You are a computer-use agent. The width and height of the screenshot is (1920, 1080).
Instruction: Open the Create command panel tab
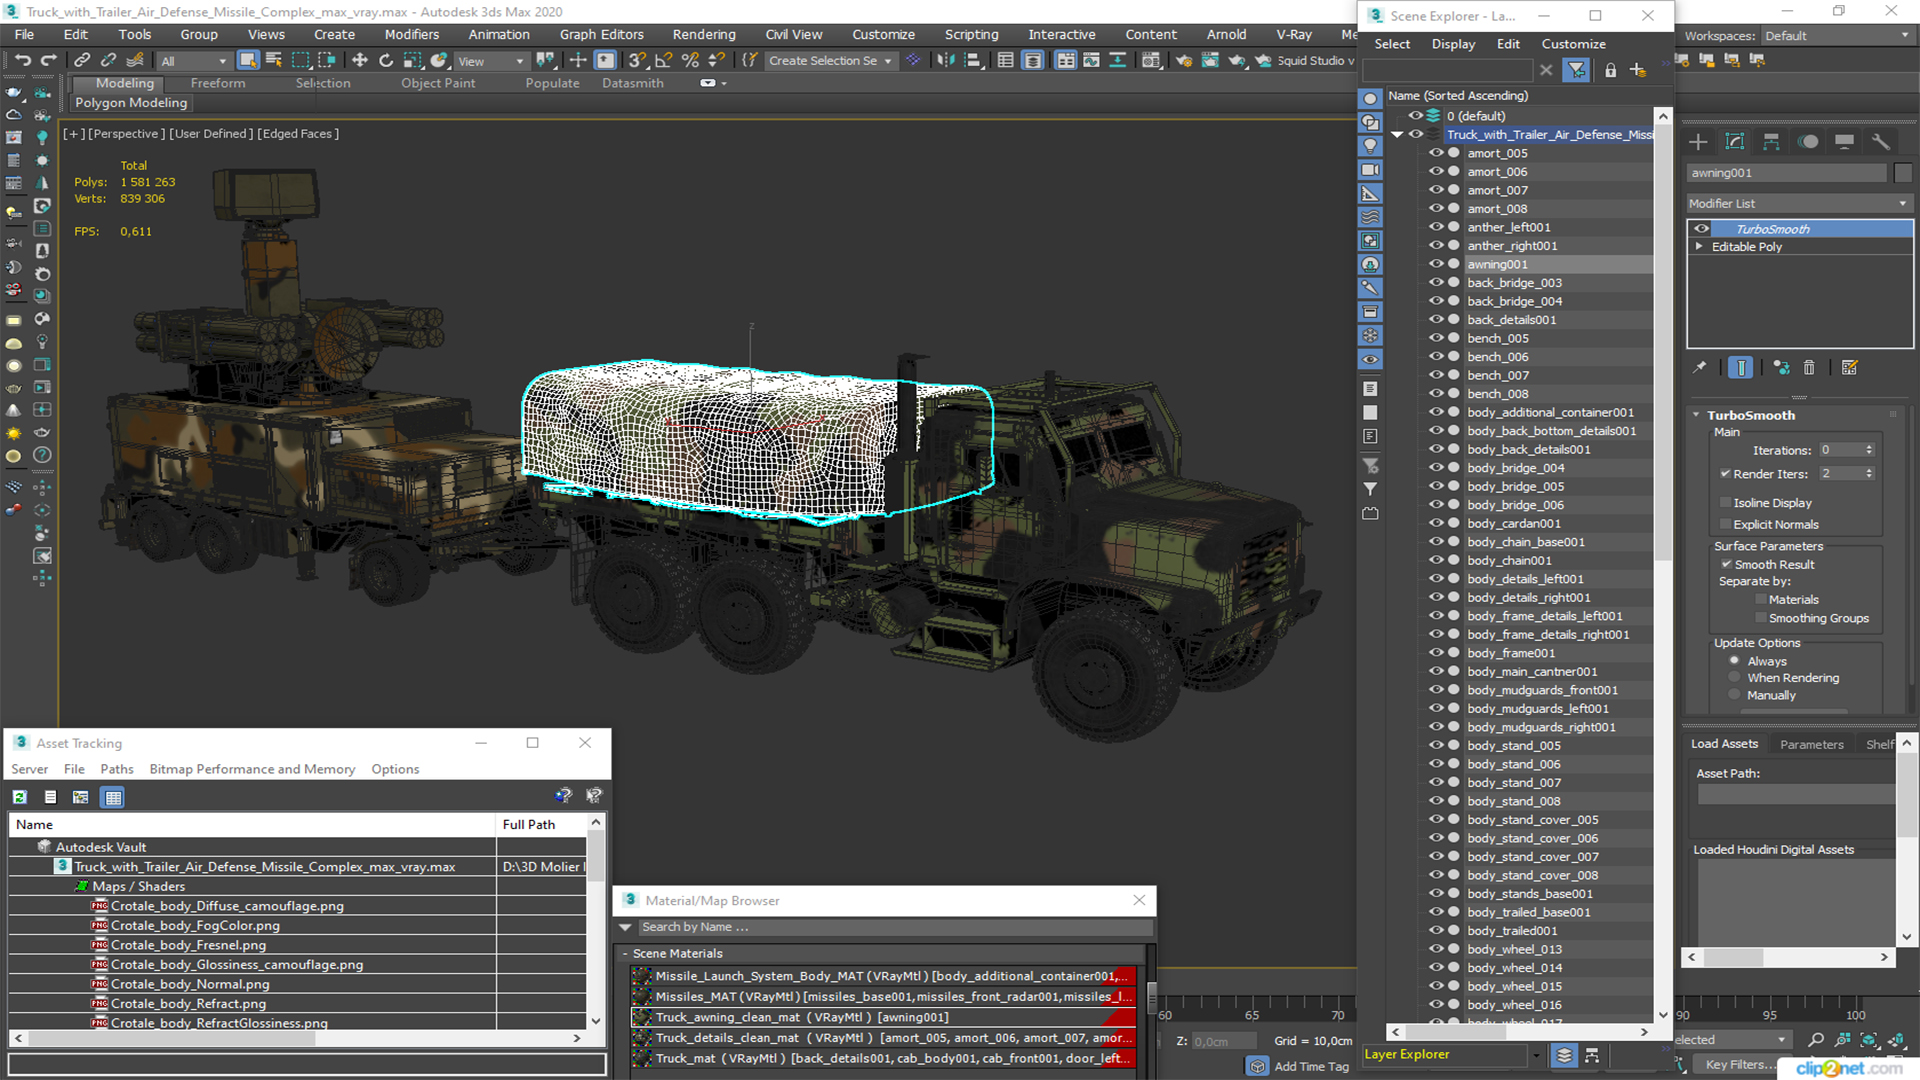(1698, 142)
